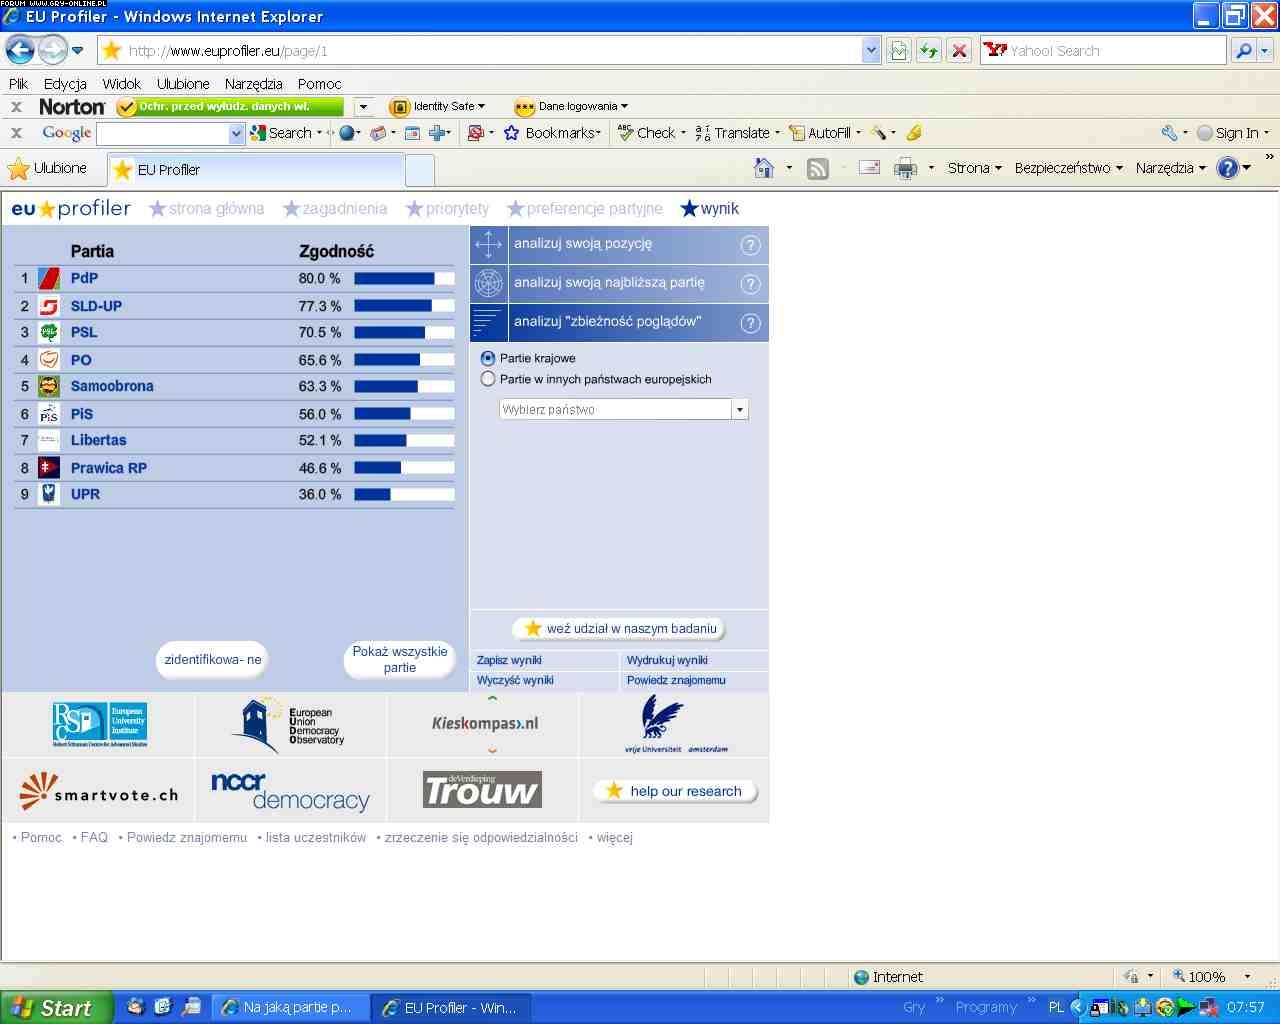Click the PdP agreement percentage bar
The image size is (1280, 1024).
404,279
